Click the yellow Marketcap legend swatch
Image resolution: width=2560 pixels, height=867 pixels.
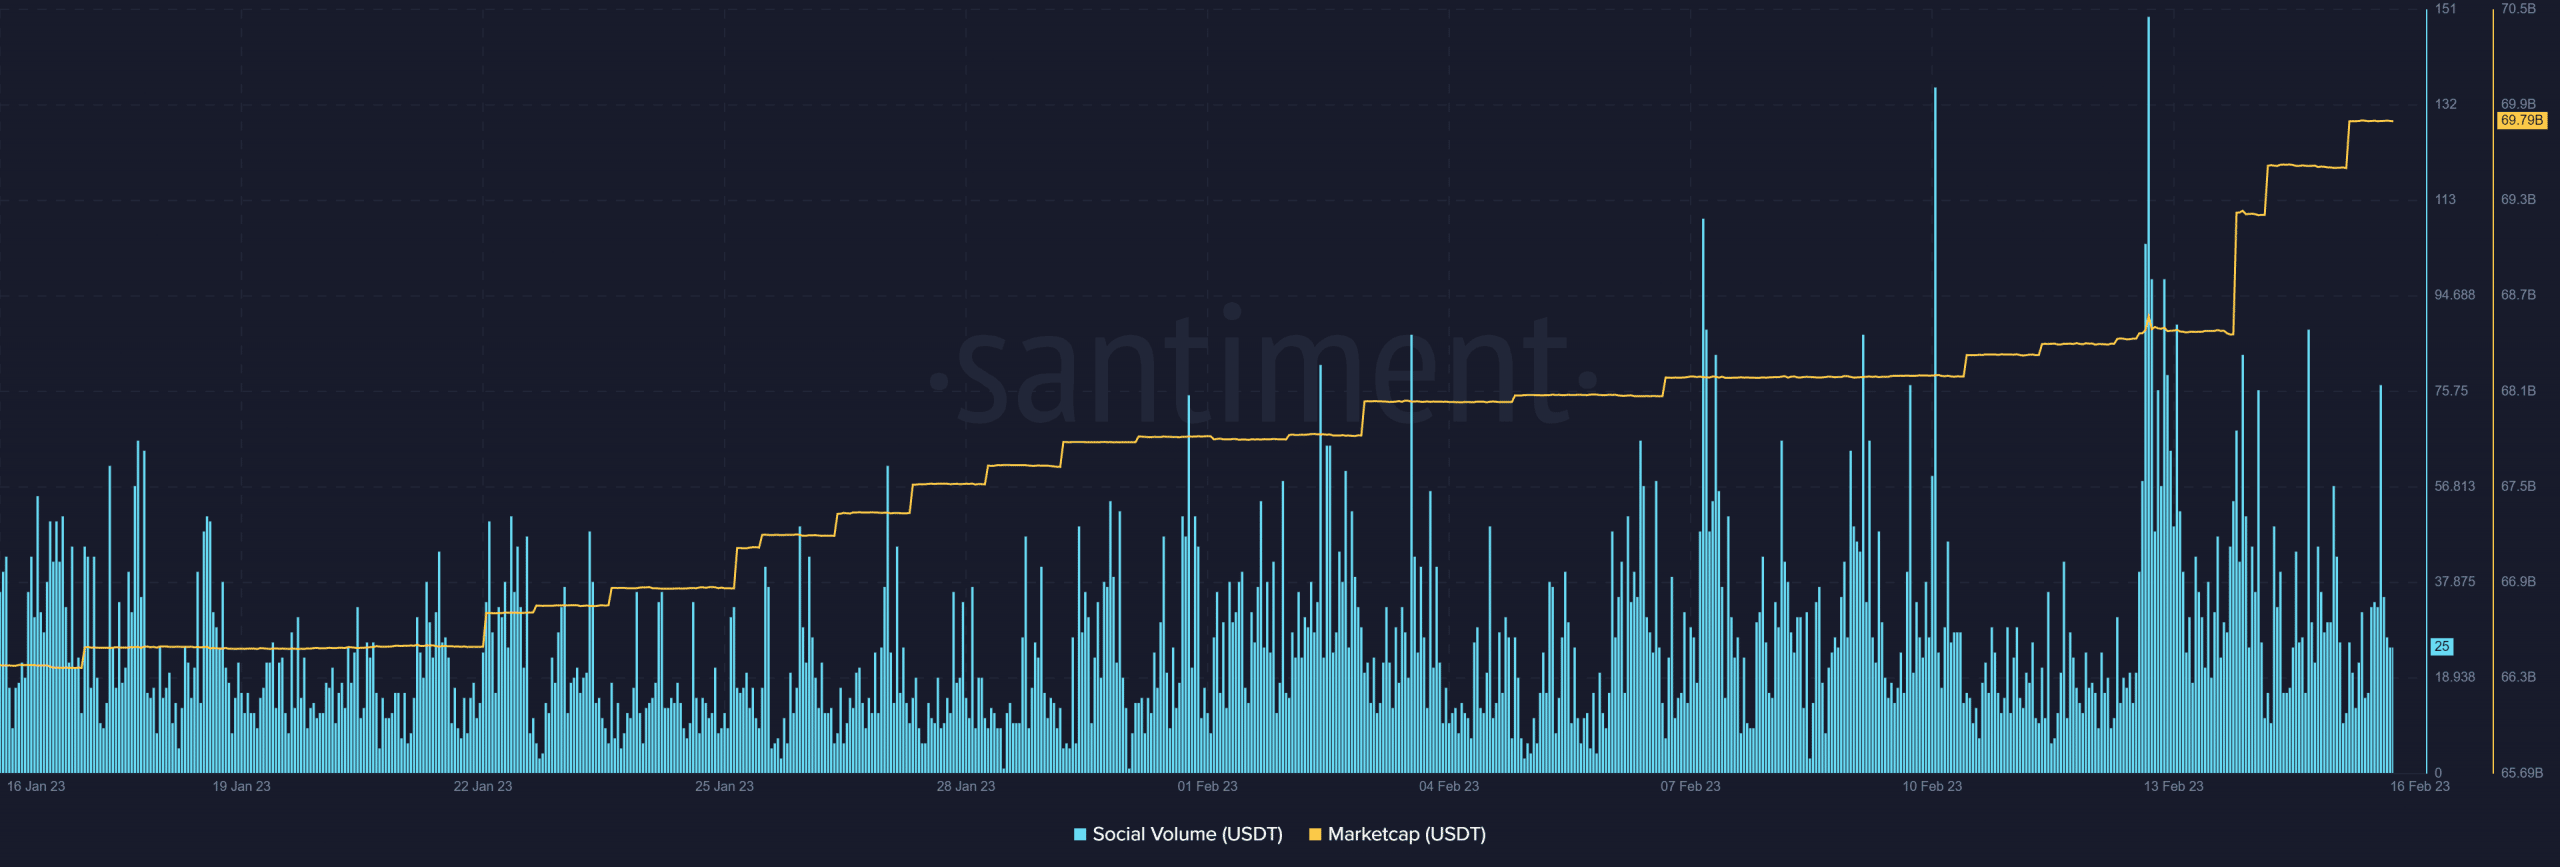(1315, 834)
